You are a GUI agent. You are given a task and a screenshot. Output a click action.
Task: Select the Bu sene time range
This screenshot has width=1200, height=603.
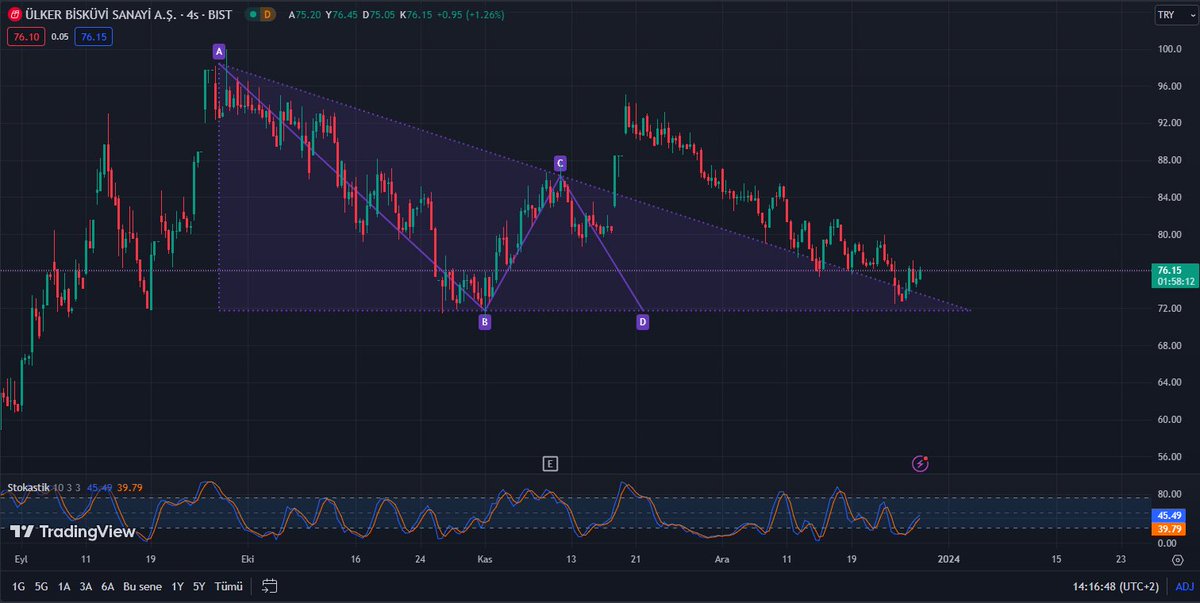click(x=143, y=586)
